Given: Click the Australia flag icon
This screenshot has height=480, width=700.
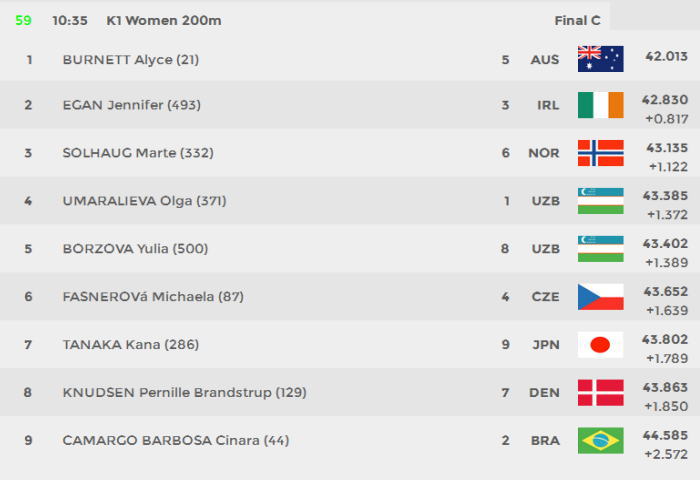Looking at the screenshot, I should coord(600,59).
